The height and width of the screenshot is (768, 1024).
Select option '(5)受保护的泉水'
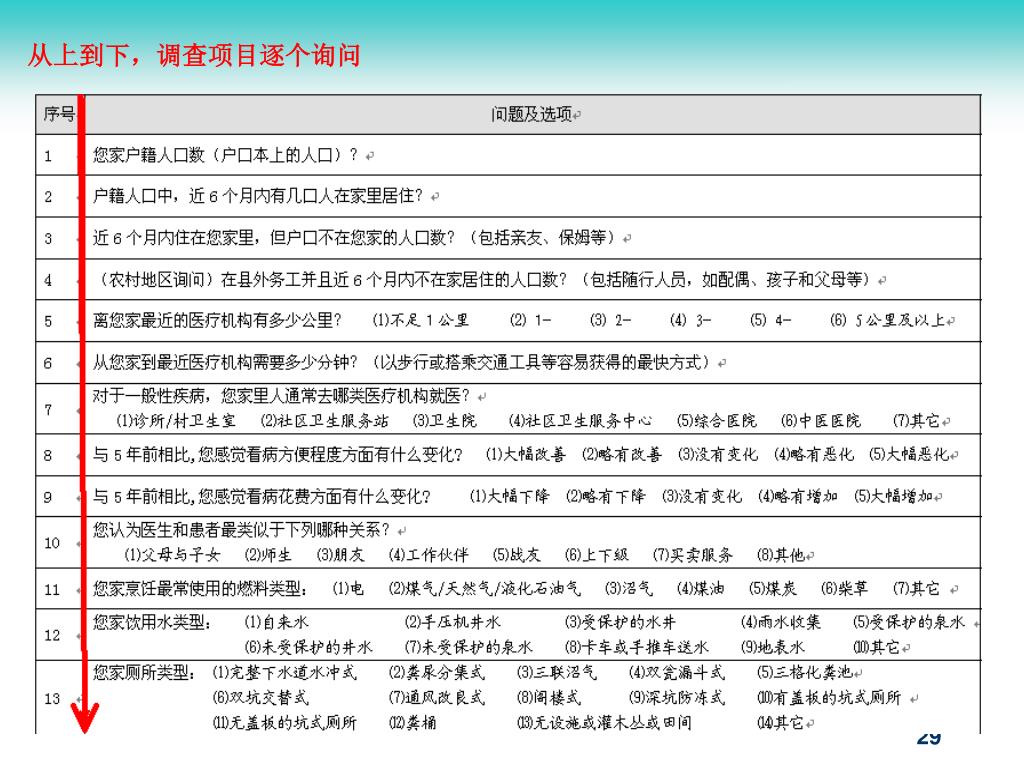point(908,622)
